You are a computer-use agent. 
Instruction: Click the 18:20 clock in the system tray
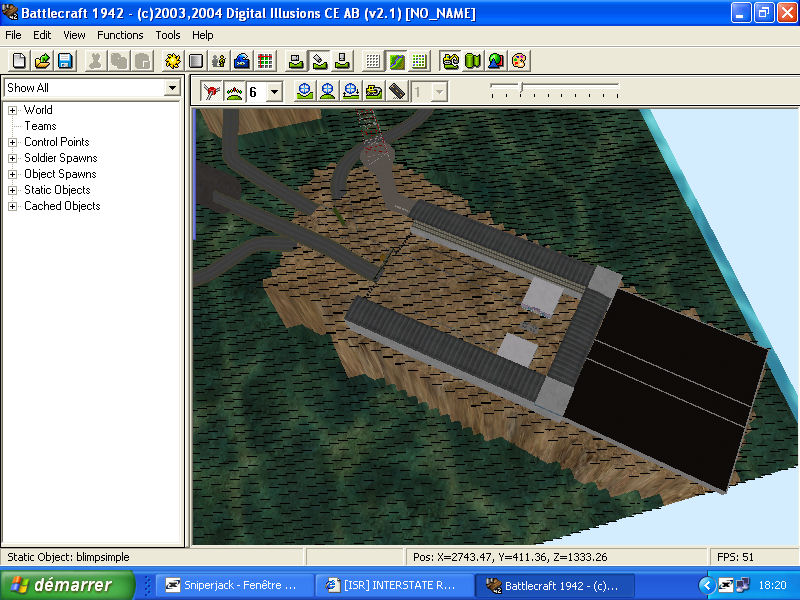pos(772,585)
